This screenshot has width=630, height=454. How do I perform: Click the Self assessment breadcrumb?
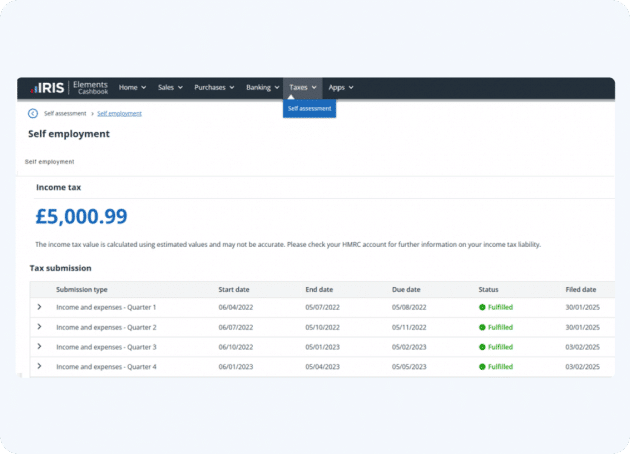tap(65, 114)
